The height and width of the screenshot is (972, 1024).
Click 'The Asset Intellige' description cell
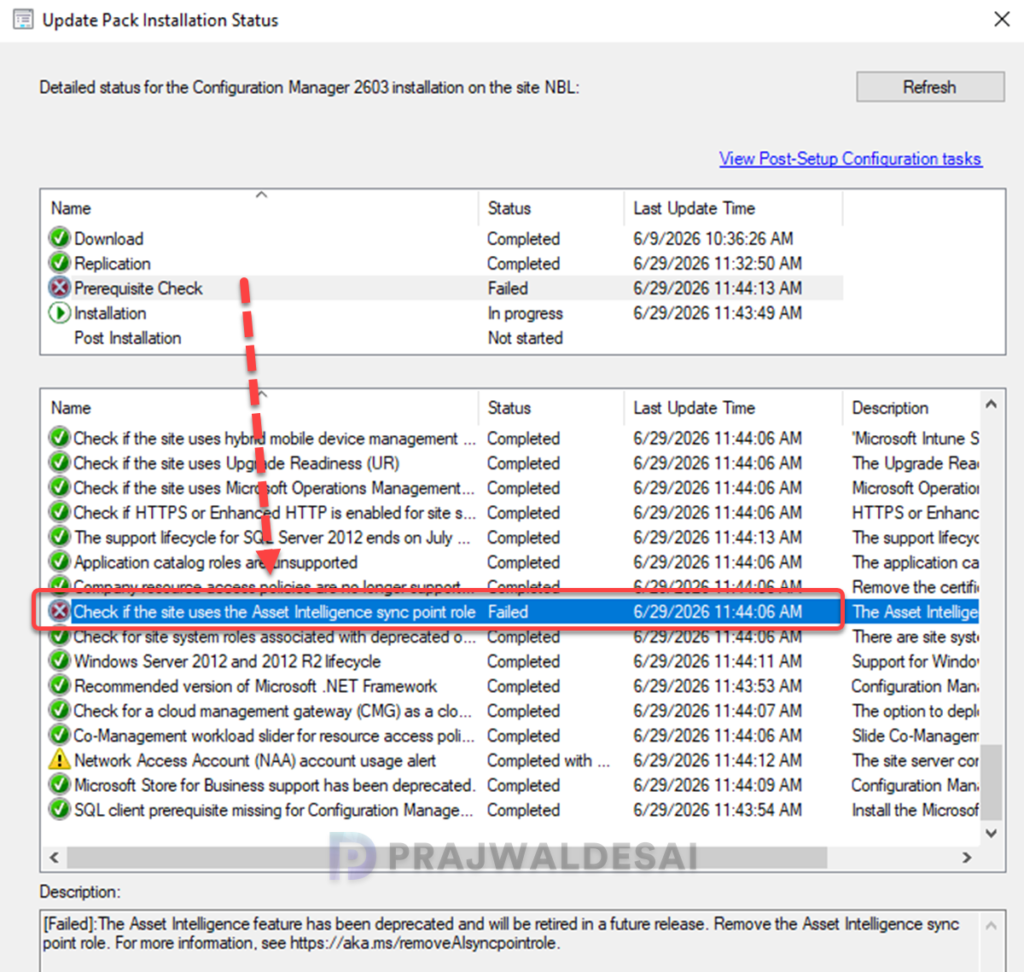(x=915, y=612)
